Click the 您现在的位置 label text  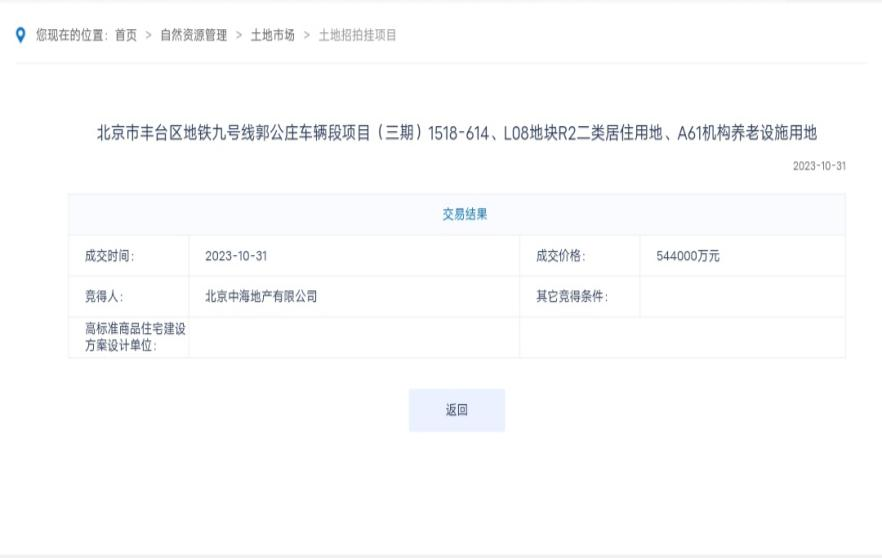[x=72, y=35]
